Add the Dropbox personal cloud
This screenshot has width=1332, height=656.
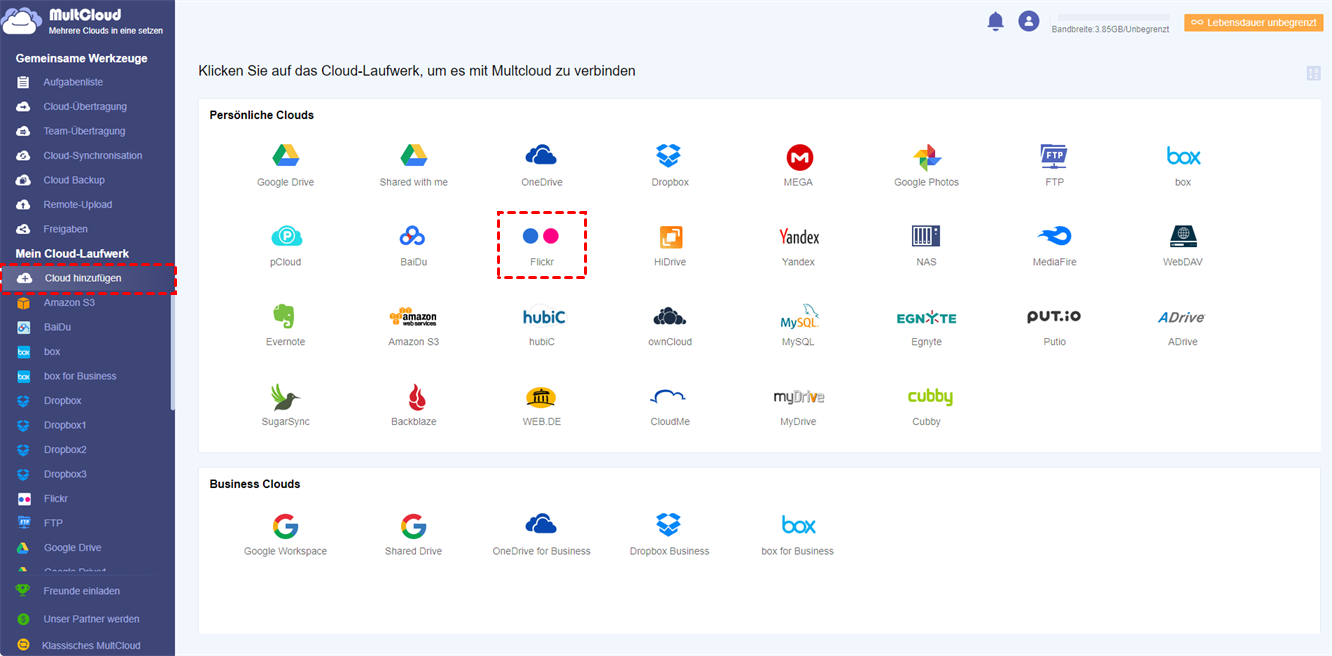coord(668,156)
